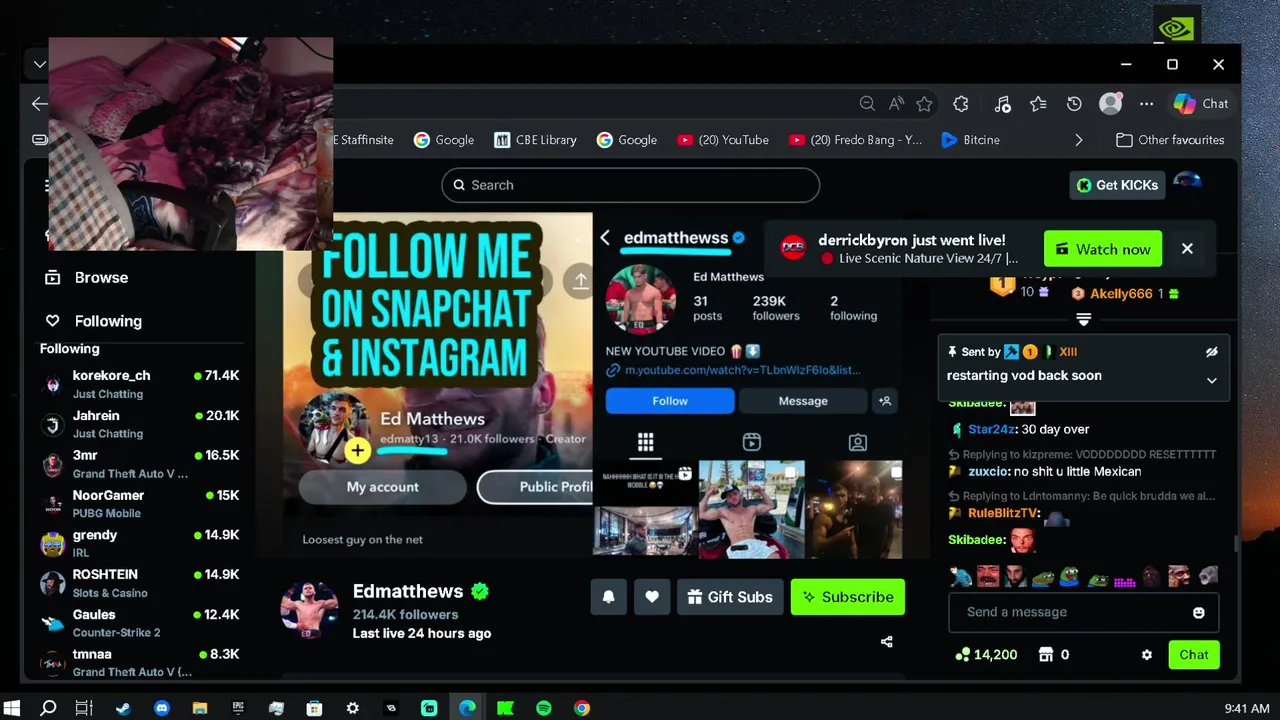Image resolution: width=1280 pixels, height=720 pixels.
Task: Click the media control music note icon
Action: tap(1002, 104)
